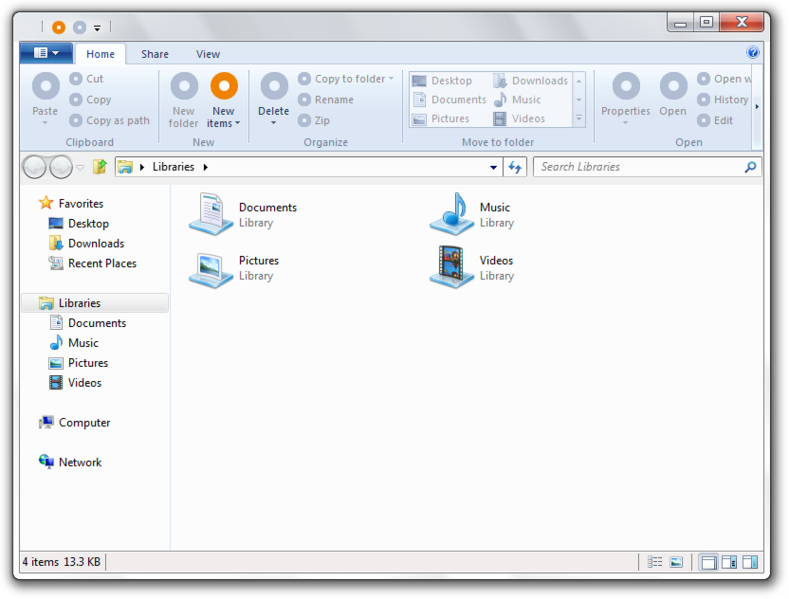
Task: Click the New items button
Action: (x=223, y=100)
